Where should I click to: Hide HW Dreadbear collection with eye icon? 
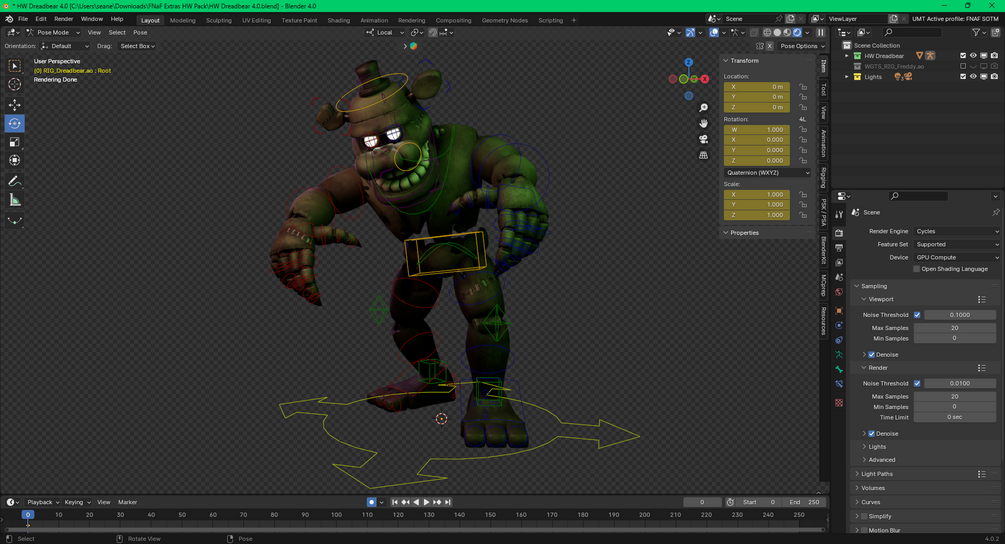[973, 56]
